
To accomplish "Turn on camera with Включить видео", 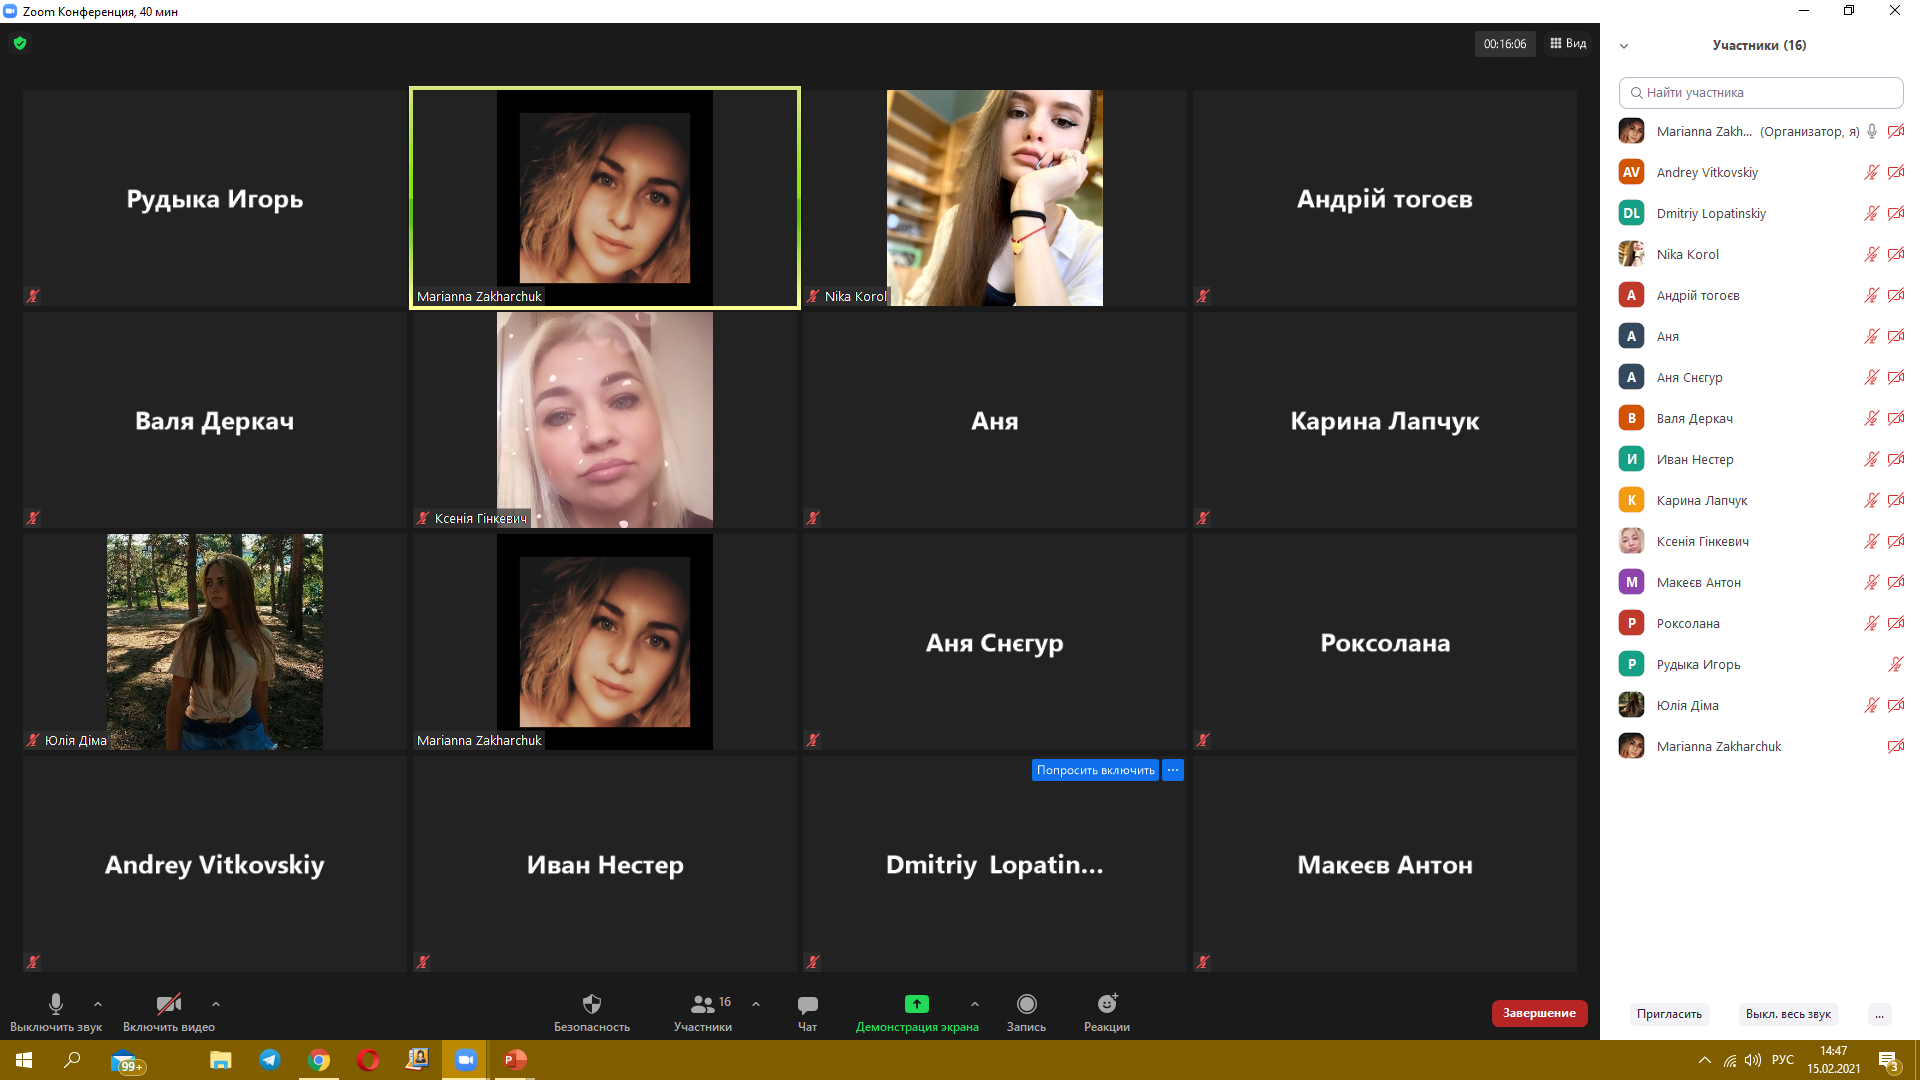I will click(168, 1004).
